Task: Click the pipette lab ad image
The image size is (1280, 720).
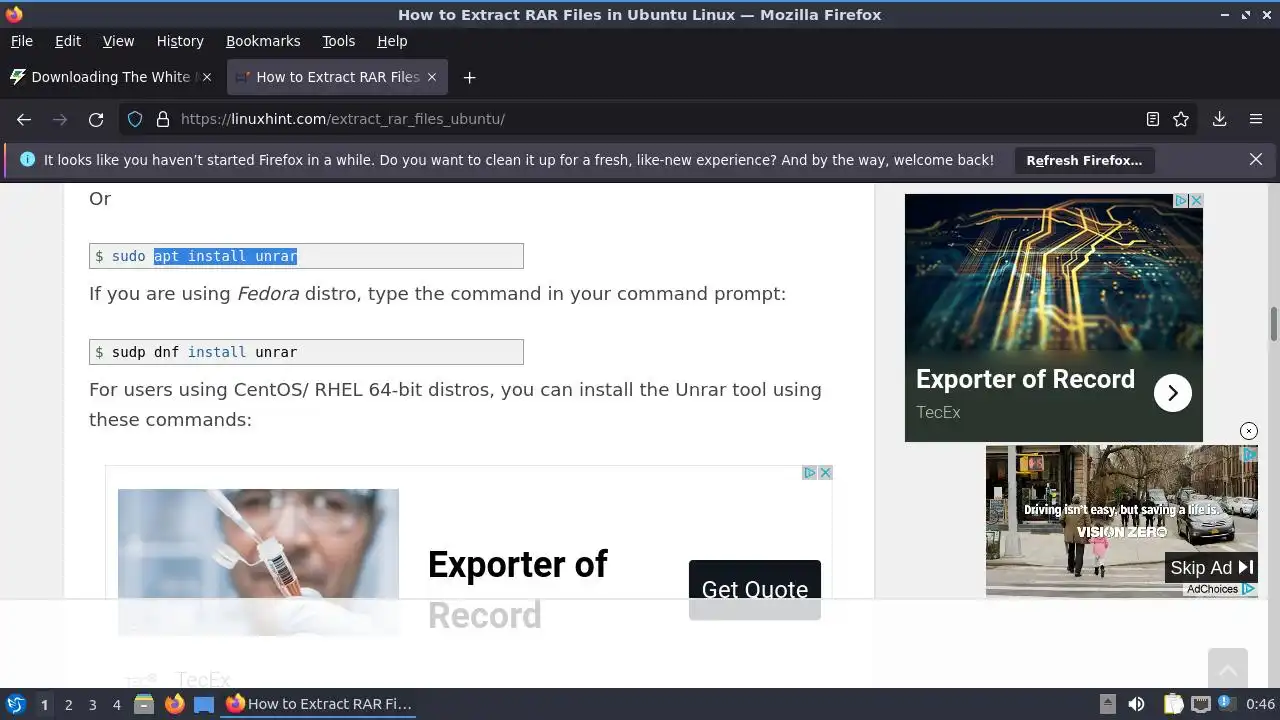Action: point(258,561)
